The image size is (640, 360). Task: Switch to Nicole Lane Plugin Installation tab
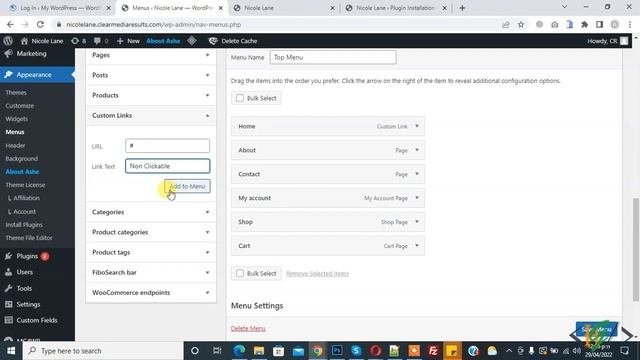pyautogui.click(x=395, y=8)
